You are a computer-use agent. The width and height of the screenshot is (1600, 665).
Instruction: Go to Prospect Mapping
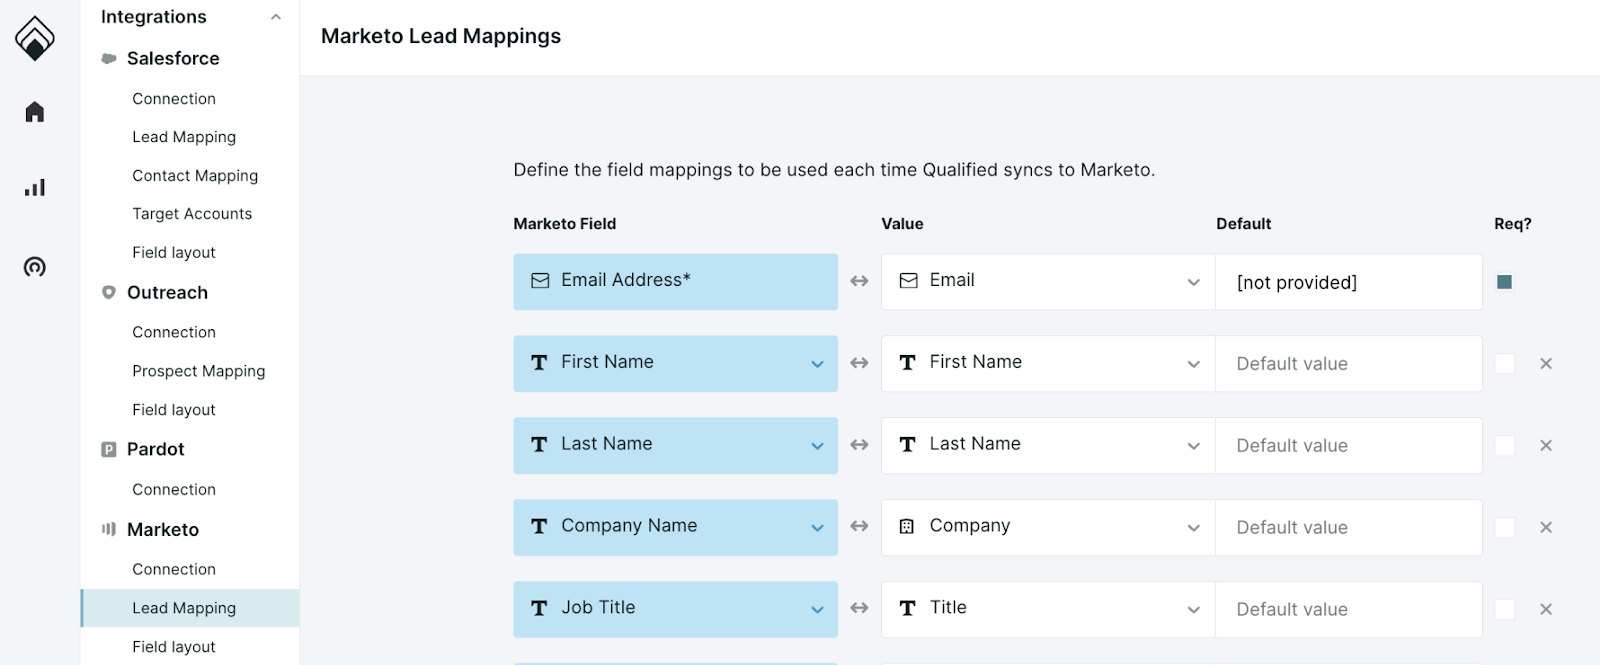(x=199, y=371)
